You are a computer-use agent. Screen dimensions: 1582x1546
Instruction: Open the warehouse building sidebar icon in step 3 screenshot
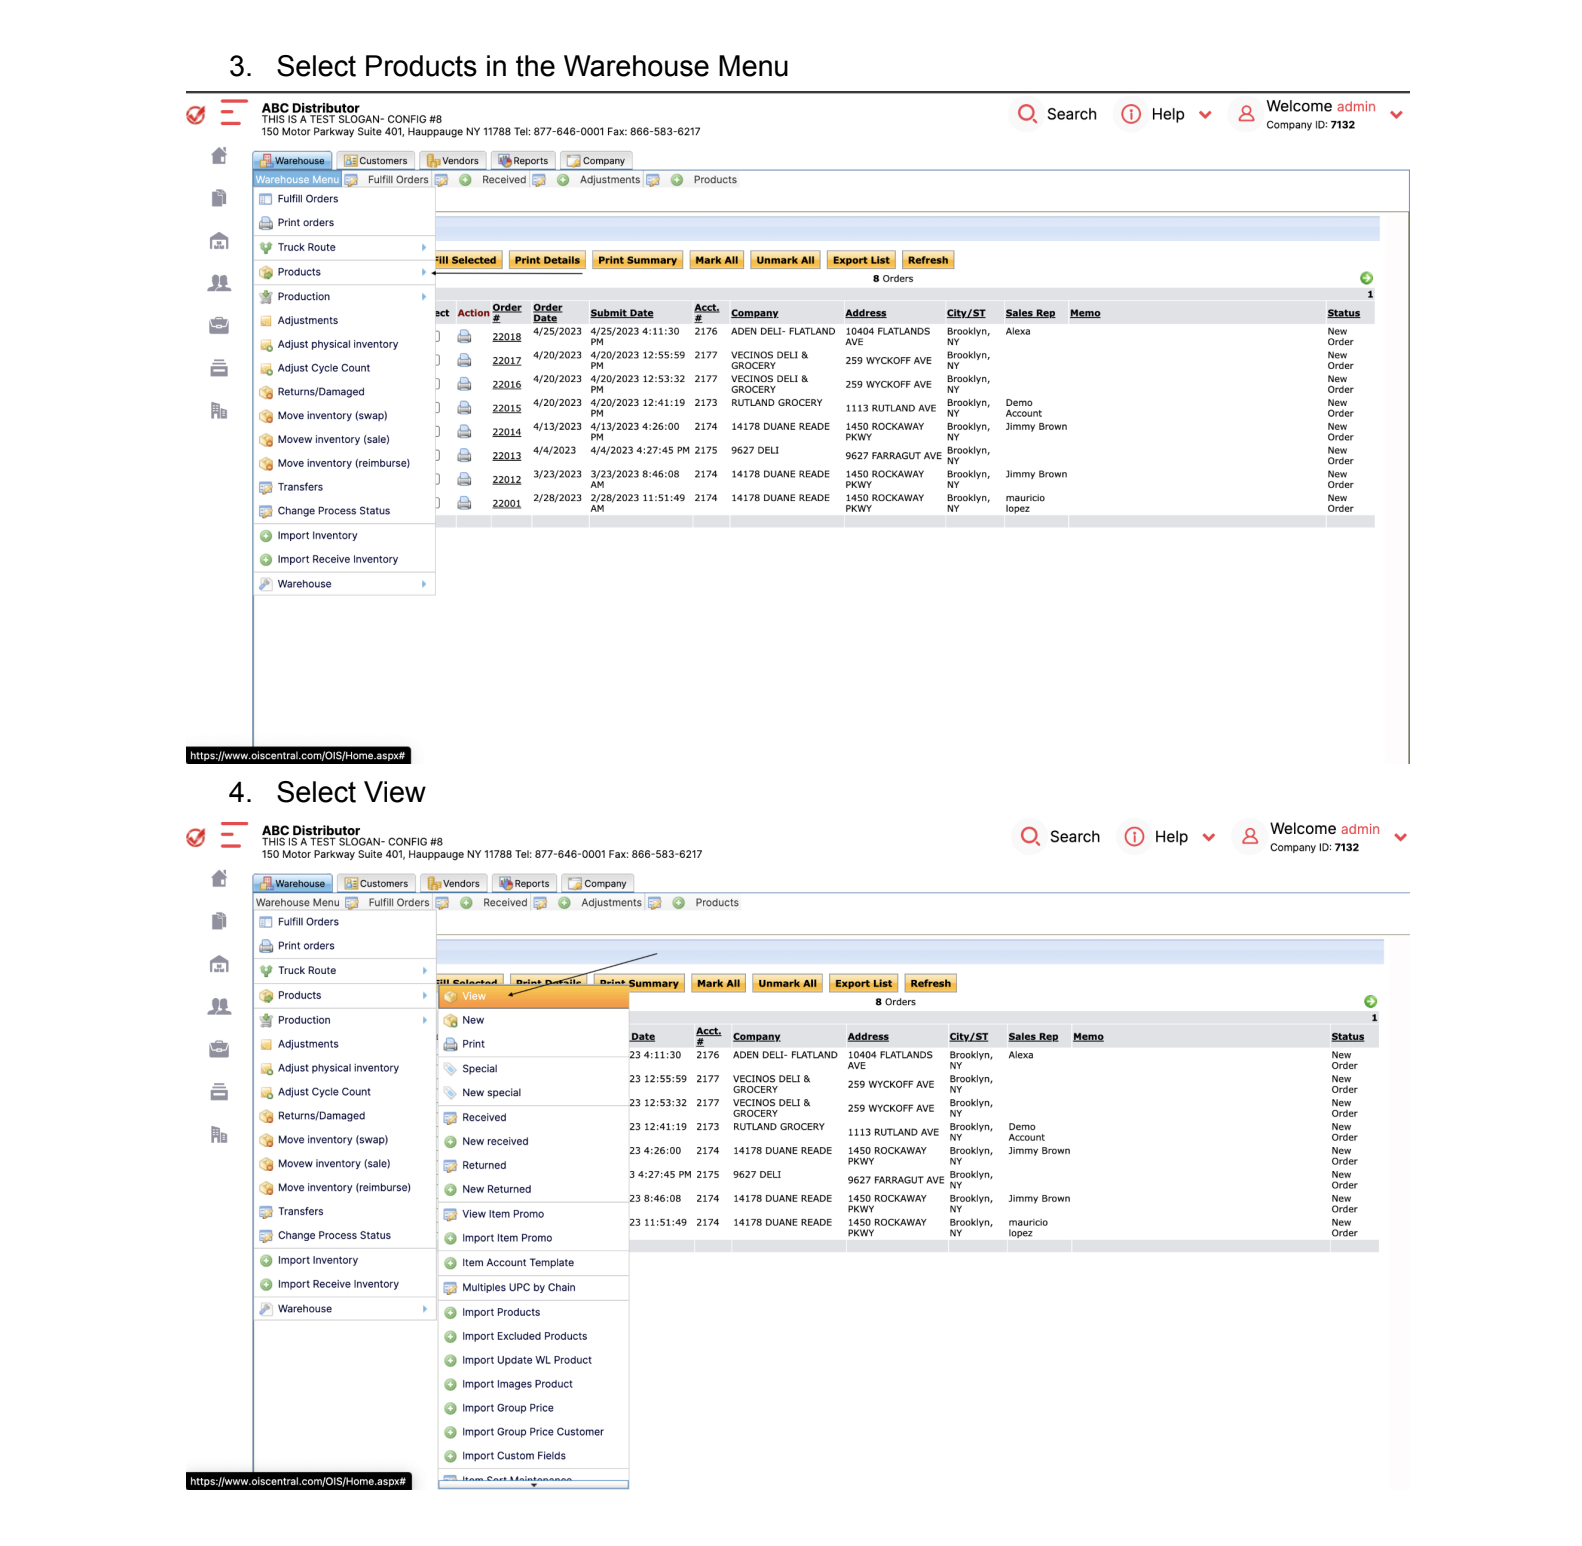[219, 241]
